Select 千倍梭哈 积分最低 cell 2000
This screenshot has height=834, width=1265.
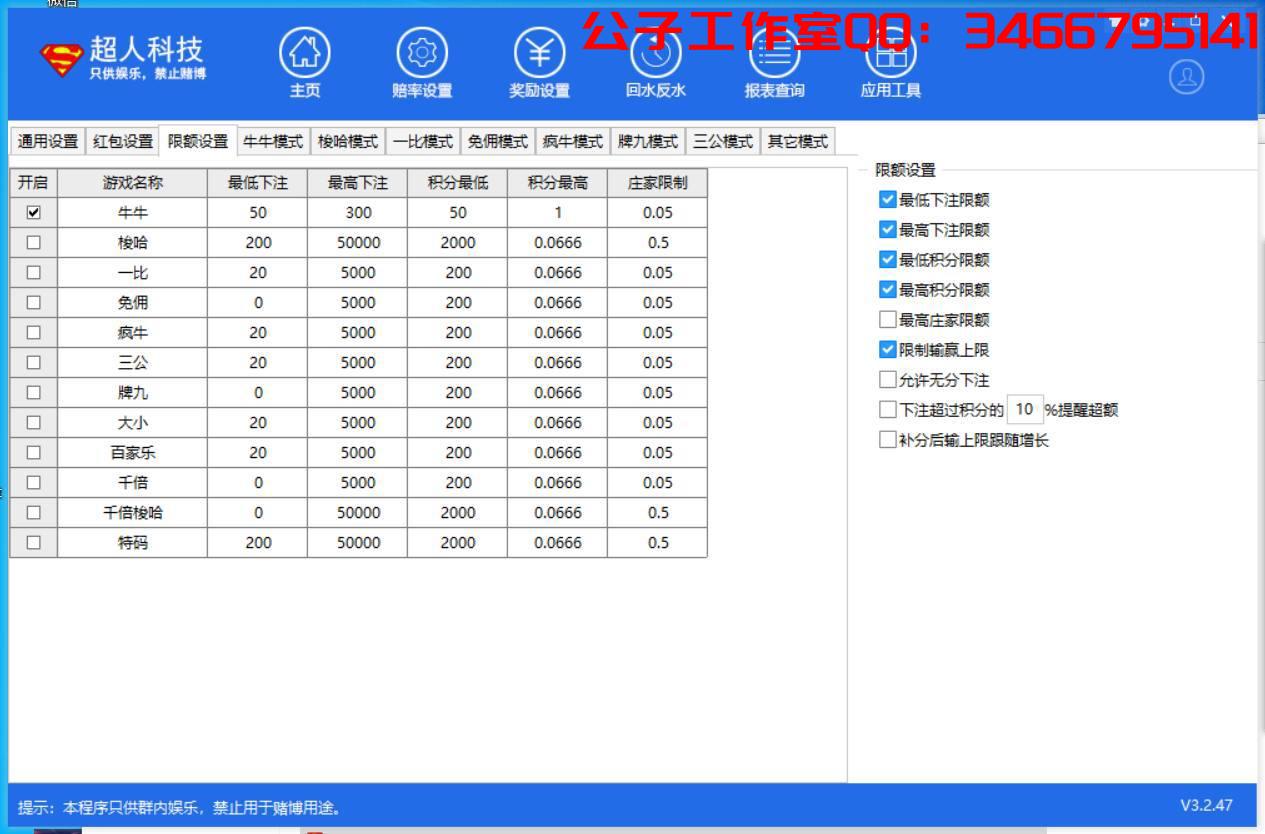pos(458,512)
